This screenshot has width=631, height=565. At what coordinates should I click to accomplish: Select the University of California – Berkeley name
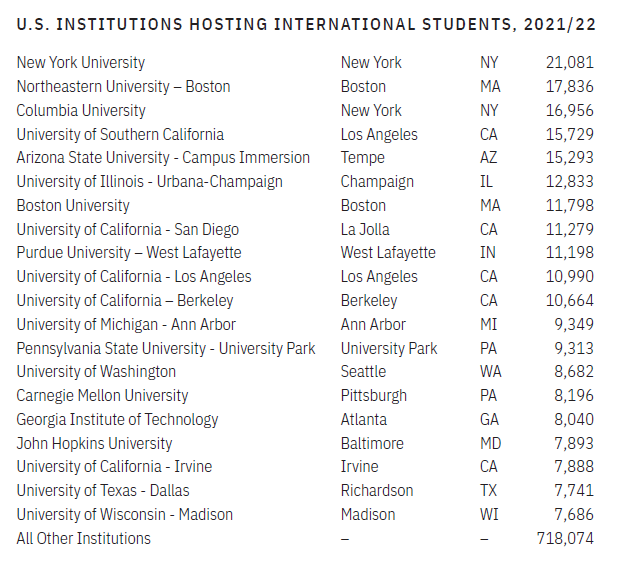[125, 301]
